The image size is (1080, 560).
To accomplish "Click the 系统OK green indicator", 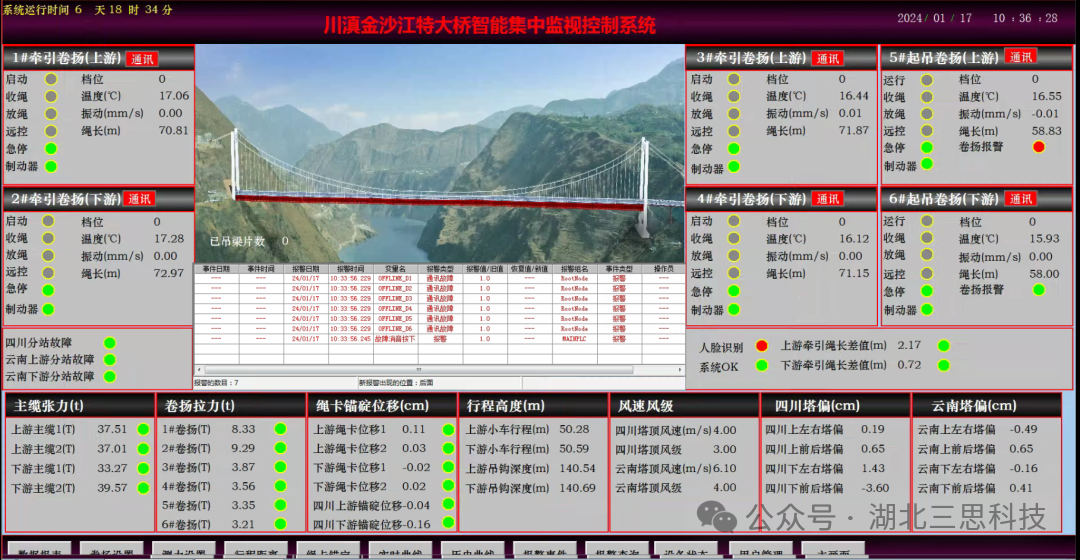I will (762, 365).
